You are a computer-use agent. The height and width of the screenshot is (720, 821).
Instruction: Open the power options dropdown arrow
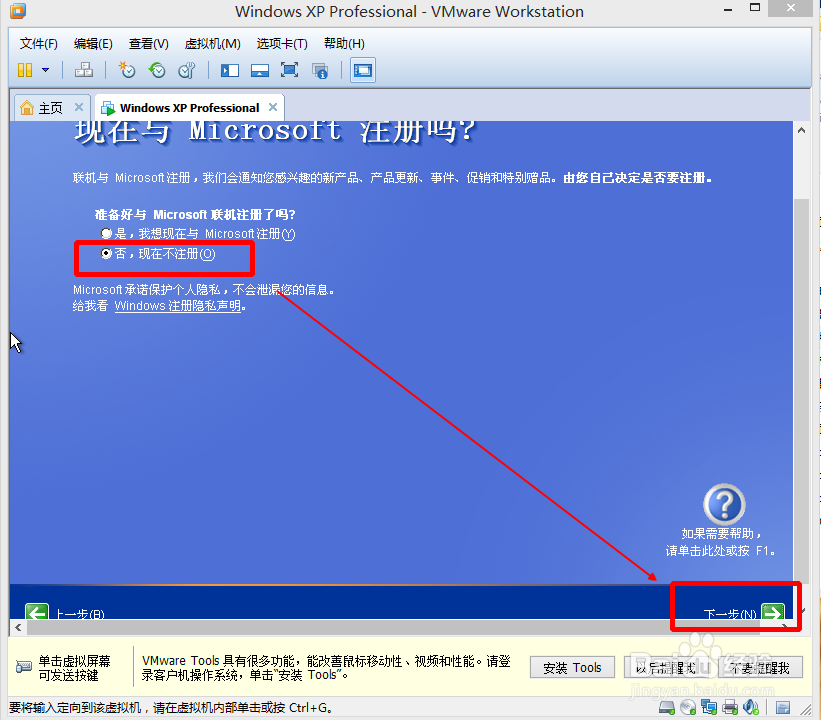pyautogui.click(x=46, y=70)
